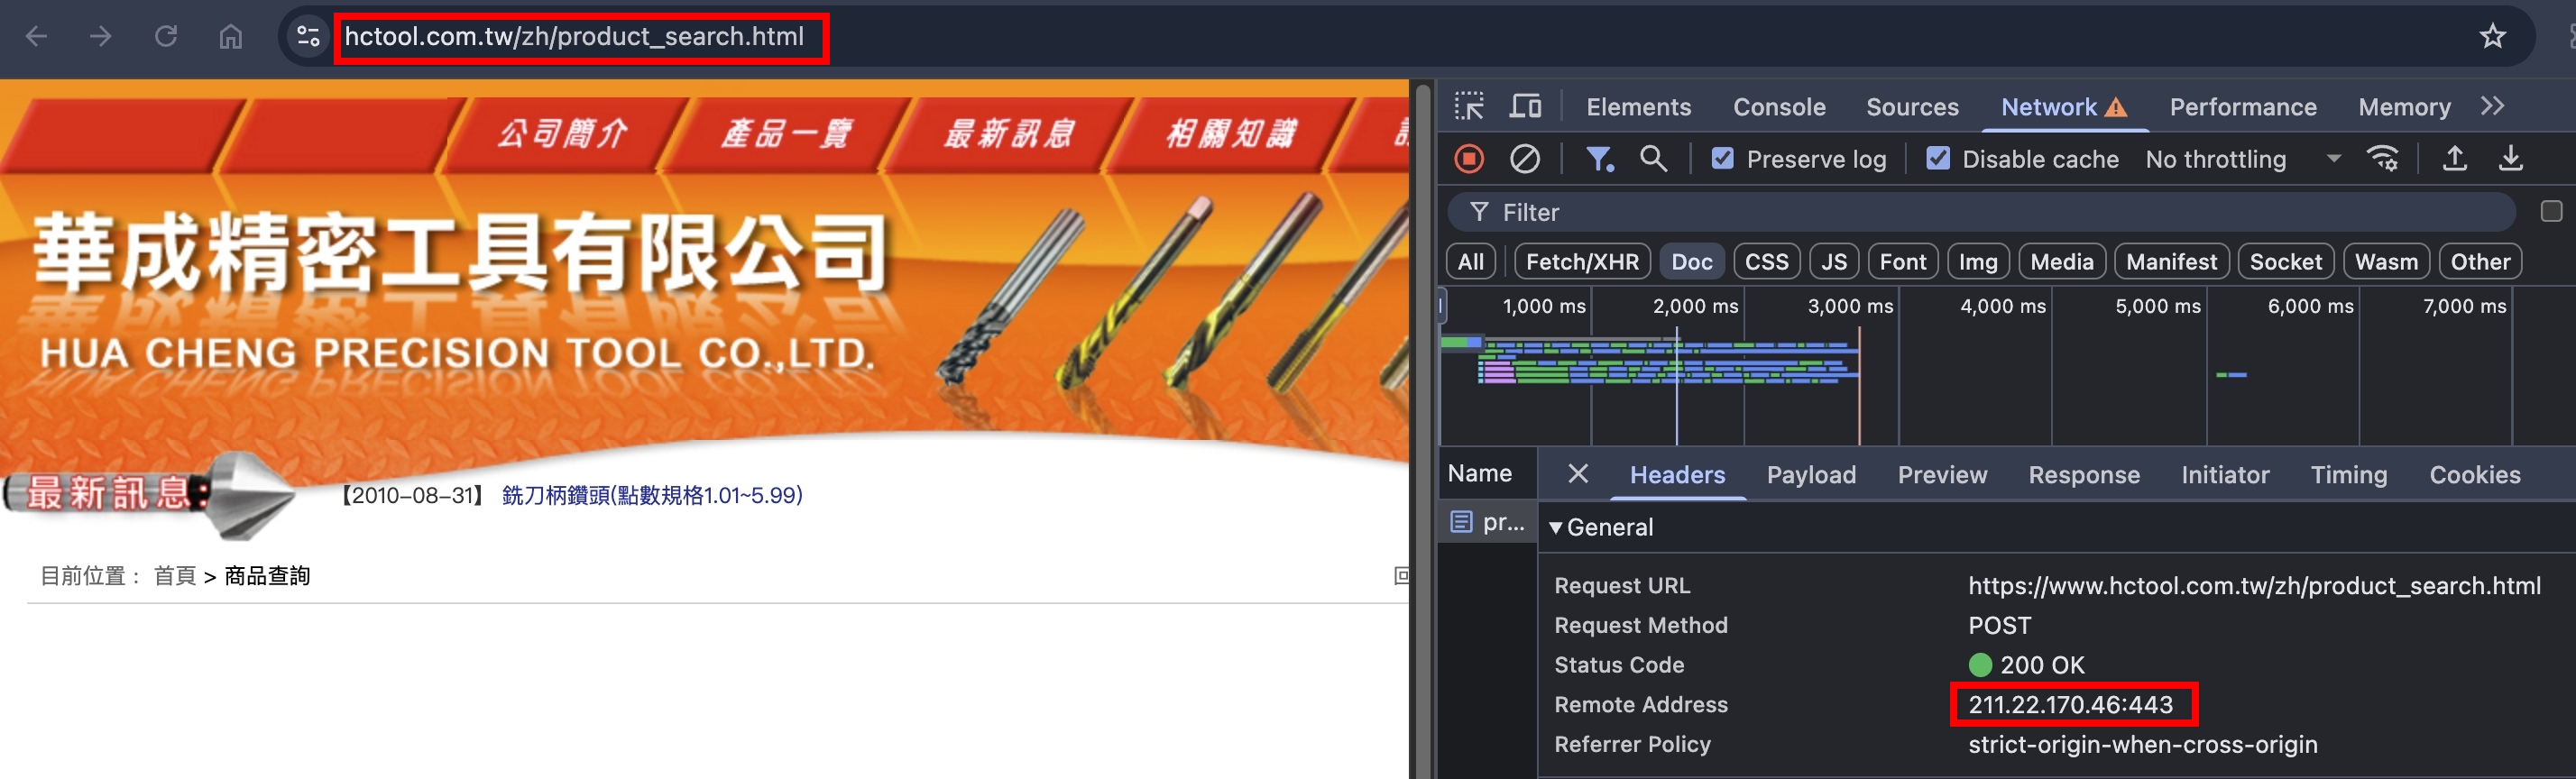Click into the network Filter input

1982,212
